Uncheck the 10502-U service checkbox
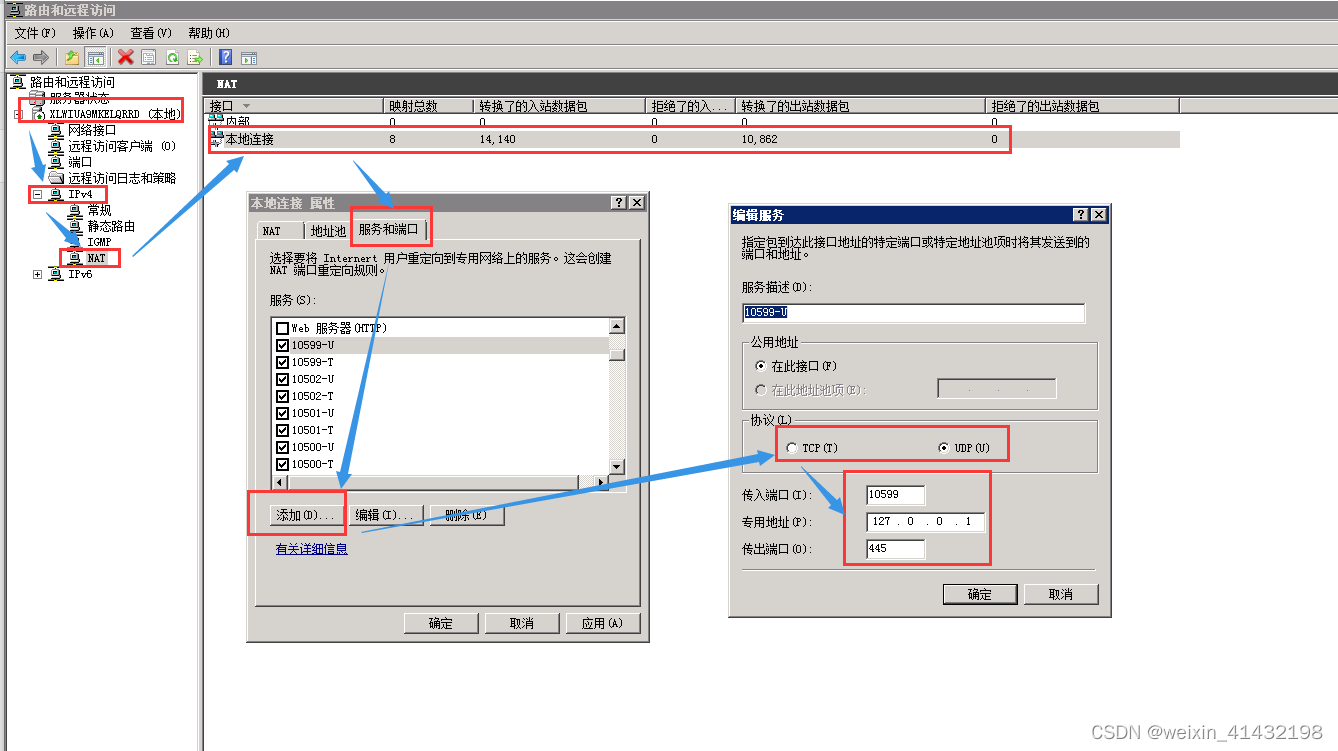1338x751 pixels. [282, 379]
